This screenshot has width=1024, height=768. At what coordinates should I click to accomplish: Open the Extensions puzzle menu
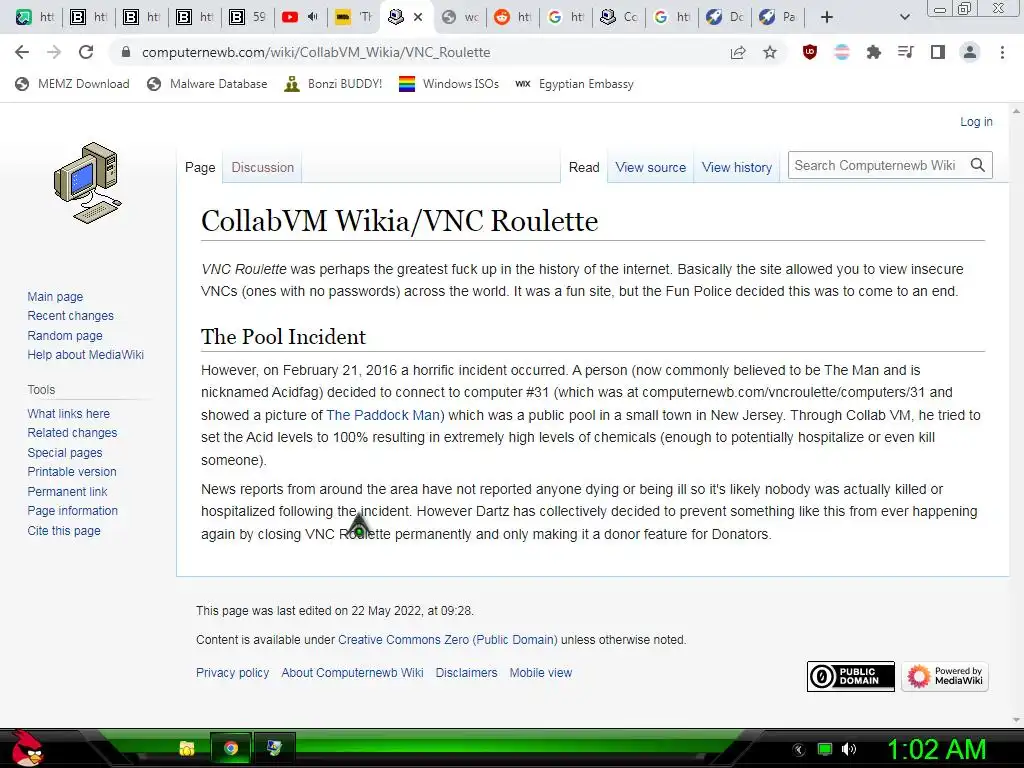pos(873,52)
